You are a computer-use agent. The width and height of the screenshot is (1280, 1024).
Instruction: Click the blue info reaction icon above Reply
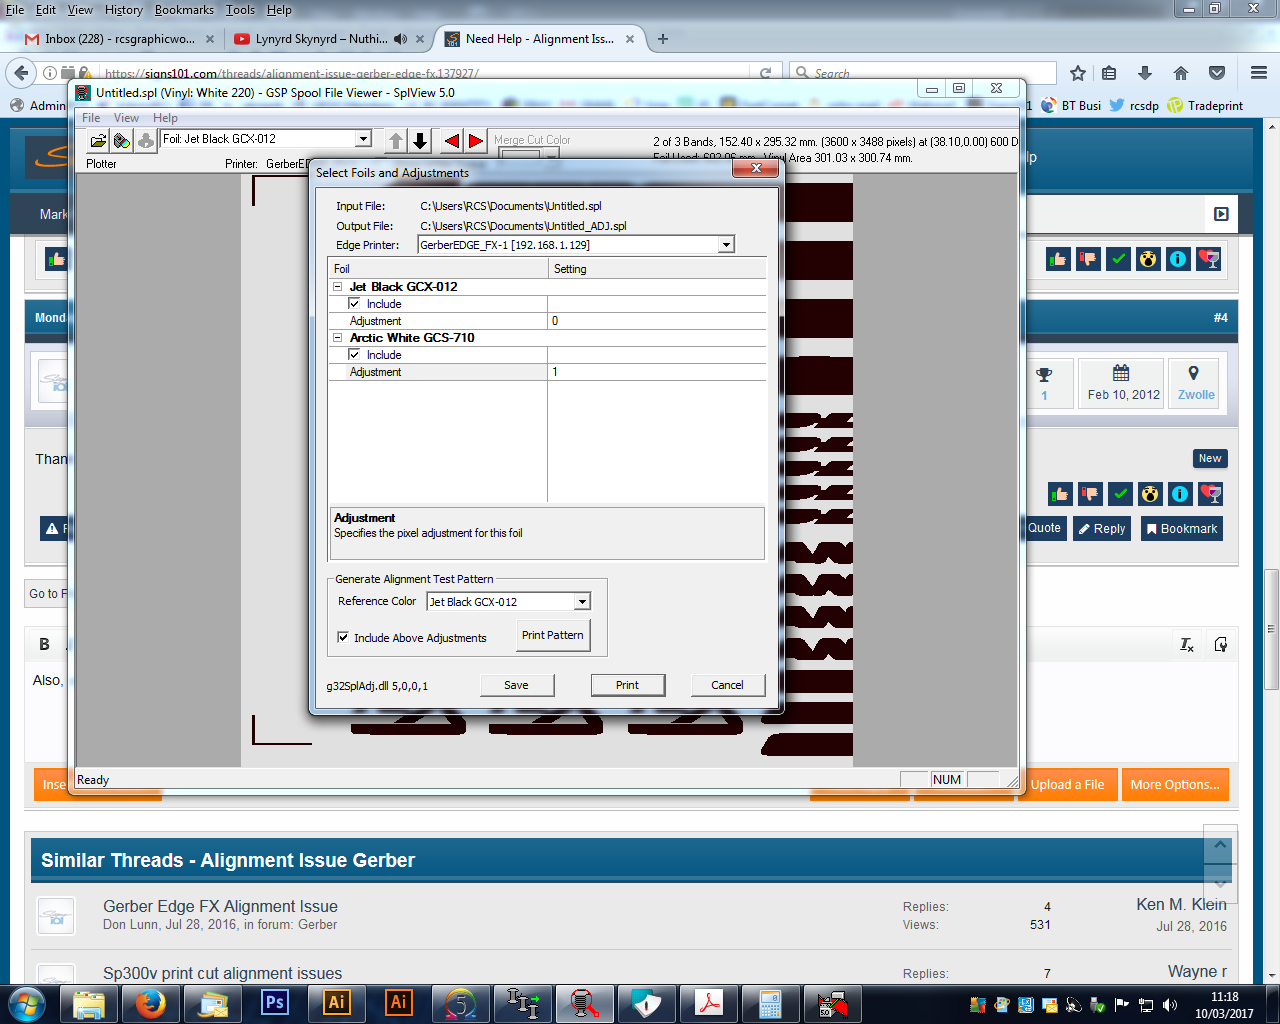coord(1180,494)
